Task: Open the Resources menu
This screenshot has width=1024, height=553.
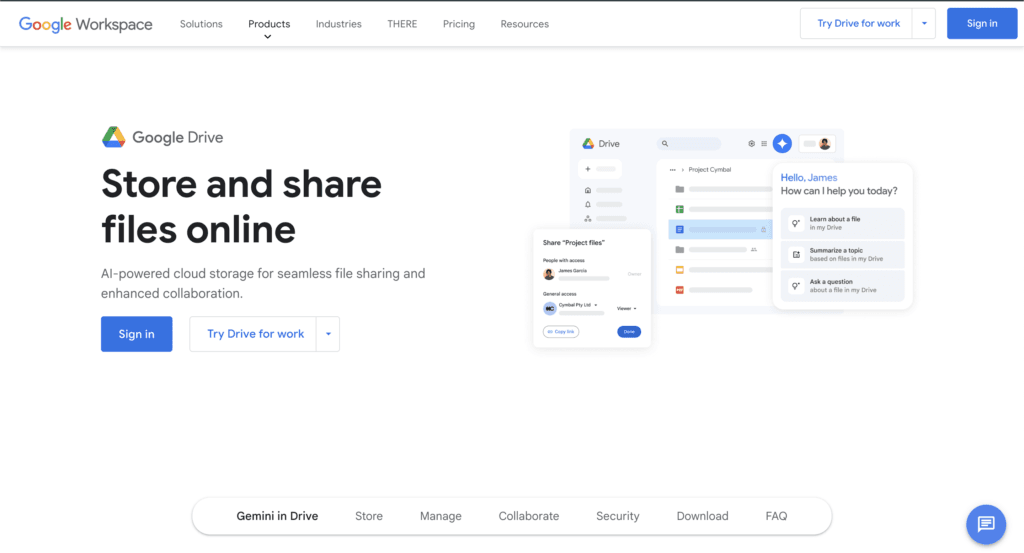Action: click(524, 24)
